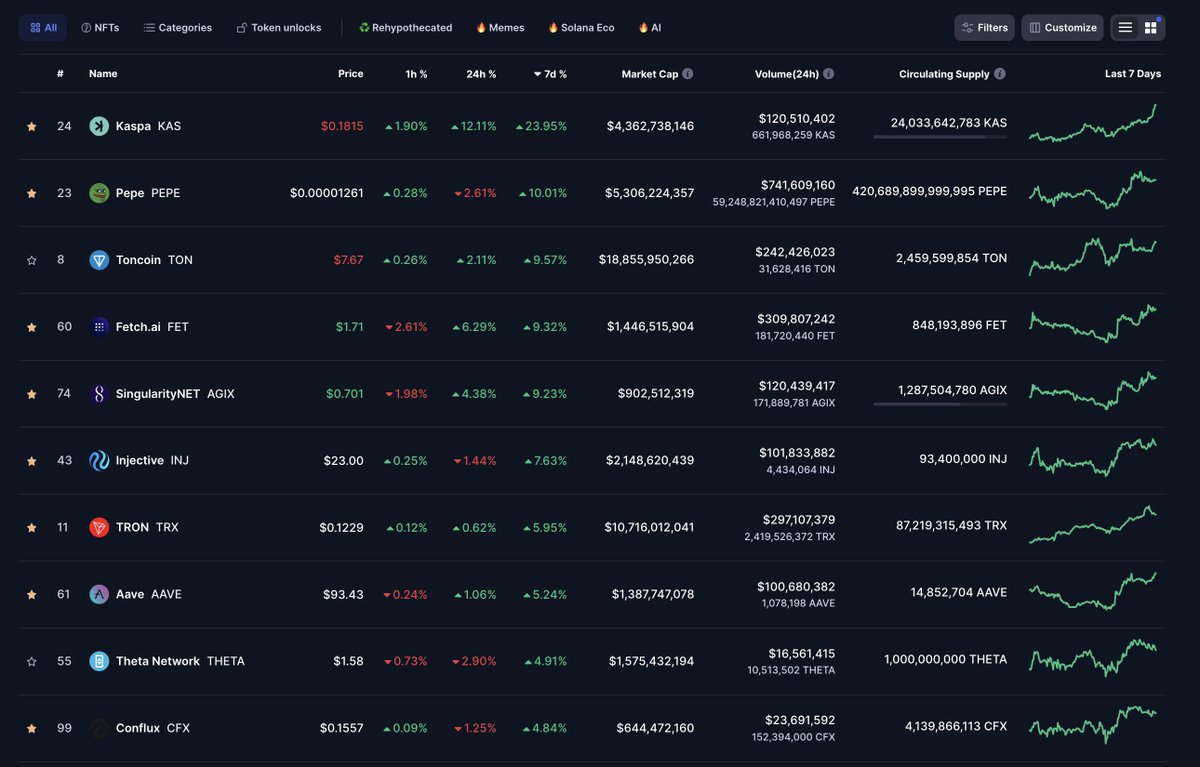Select the Toncoin logo icon
Image resolution: width=1200 pixels, height=767 pixels.
click(x=98, y=259)
